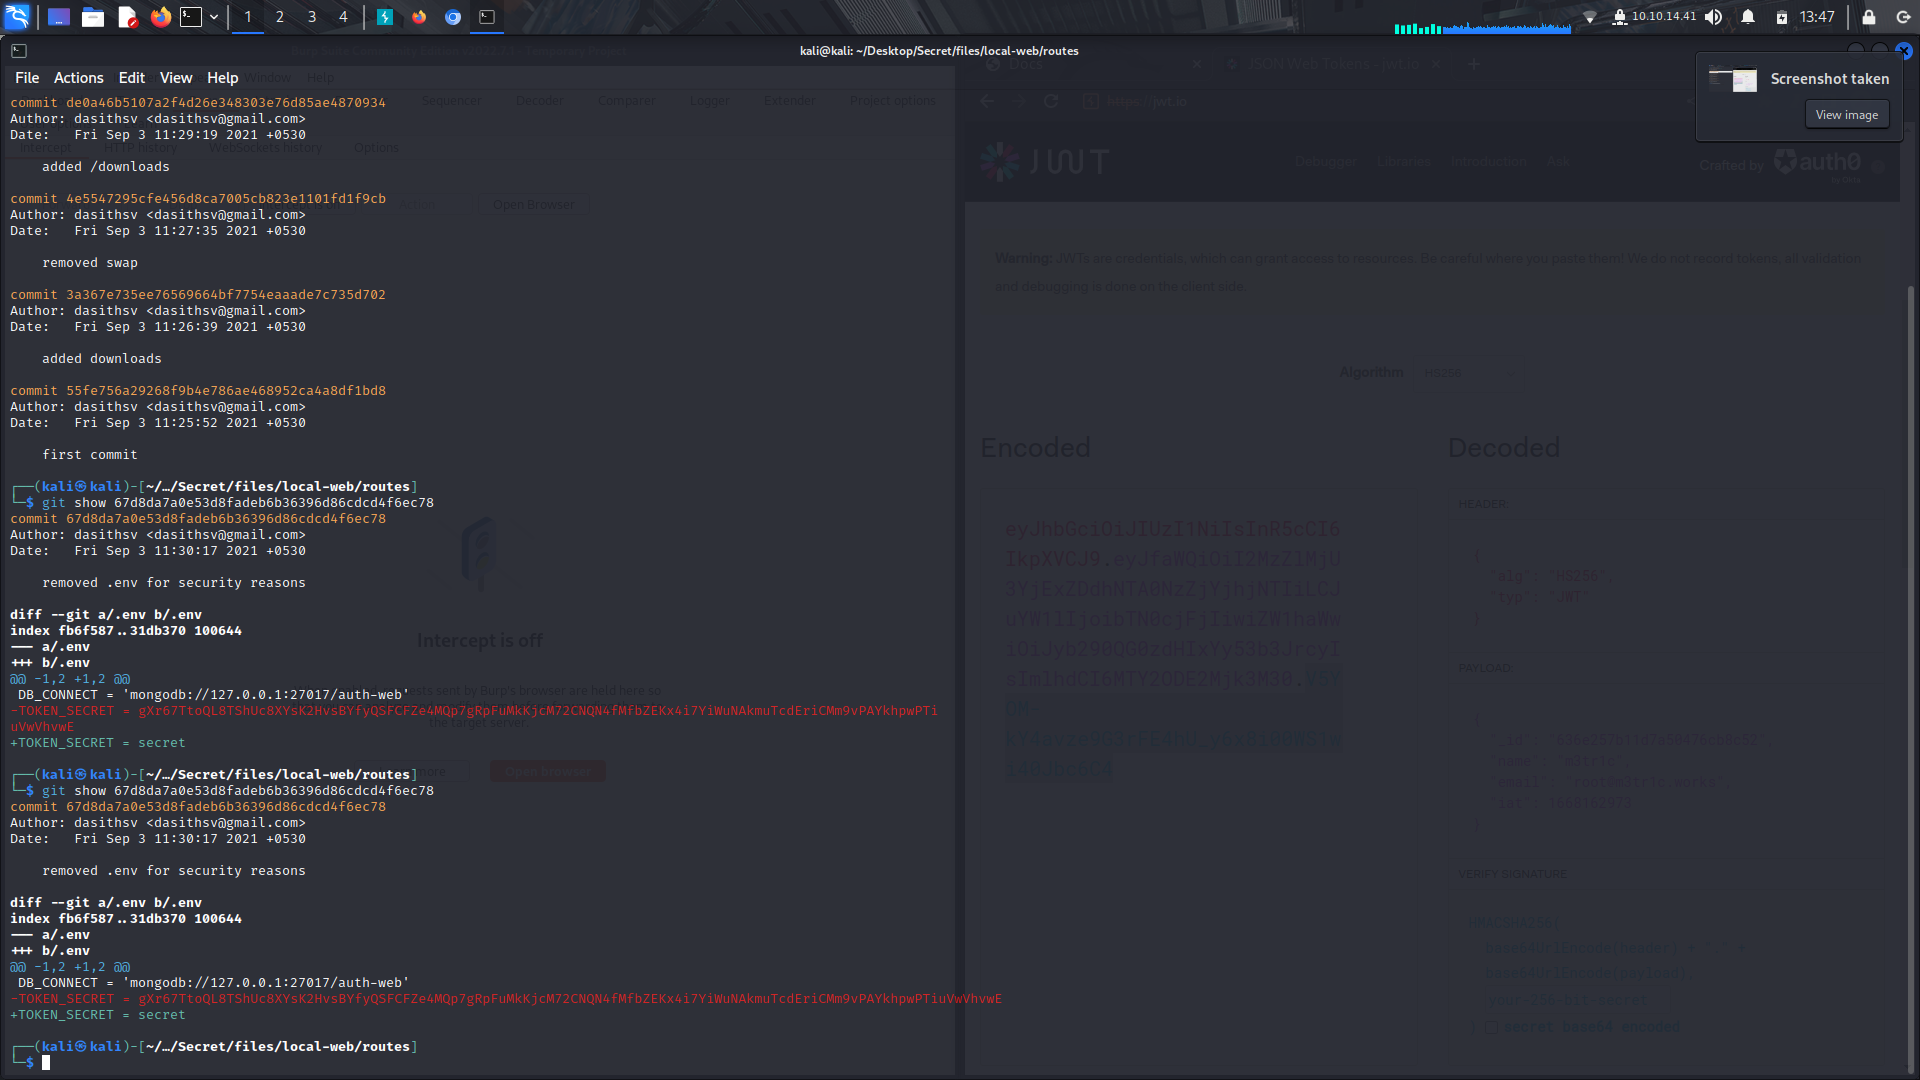Click the 'added downloads' commit message
This screenshot has height=1080, width=1920.
[x=102, y=359]
